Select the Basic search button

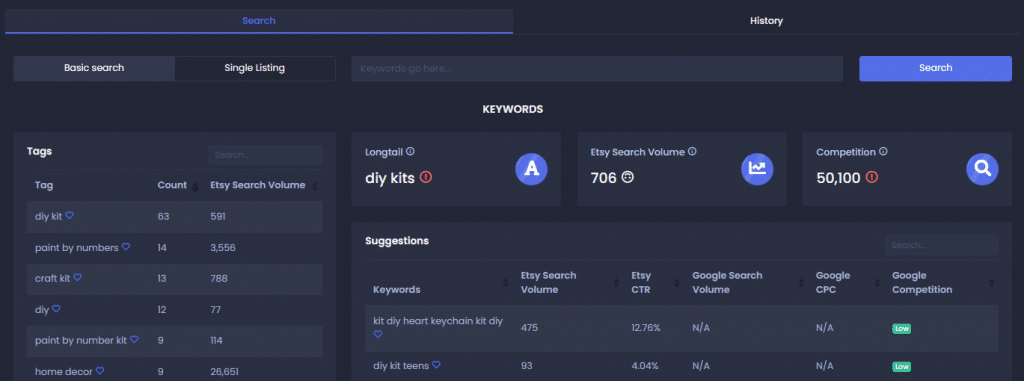(94, 68)
